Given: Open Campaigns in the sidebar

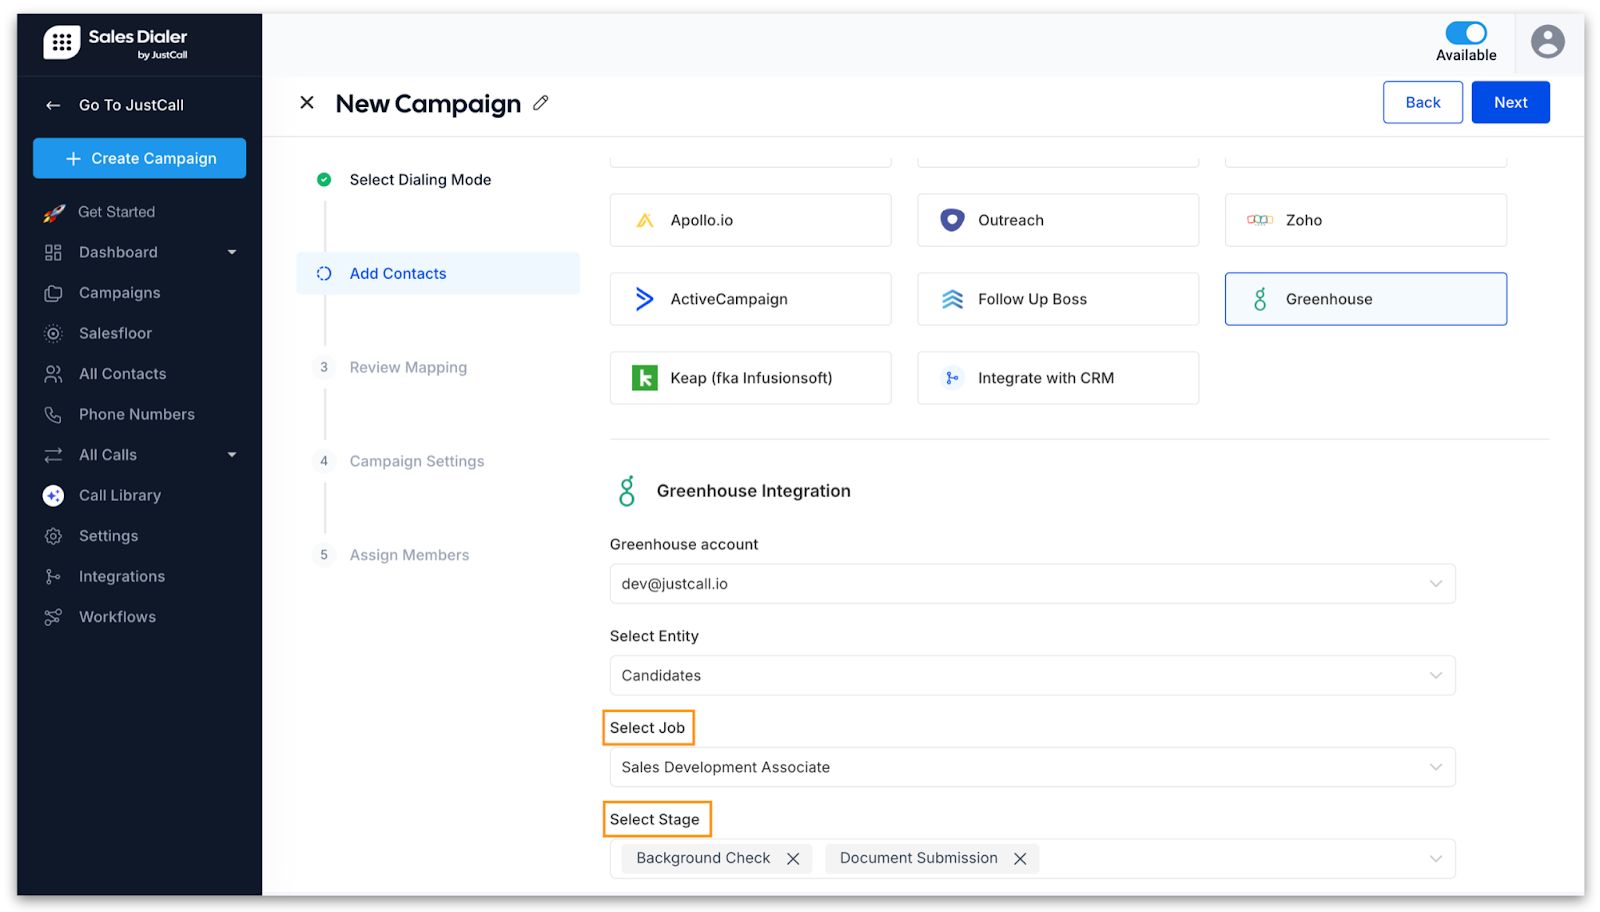Looking at the screenshot, I should pyautogui.click(x=120, y=293).
